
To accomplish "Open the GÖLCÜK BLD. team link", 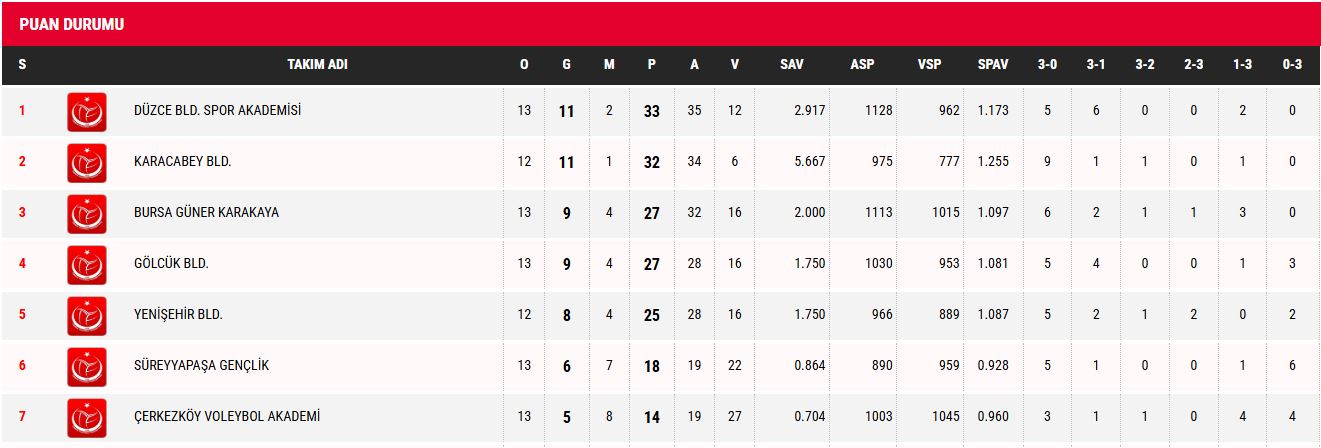I will [x=171, y=263].
